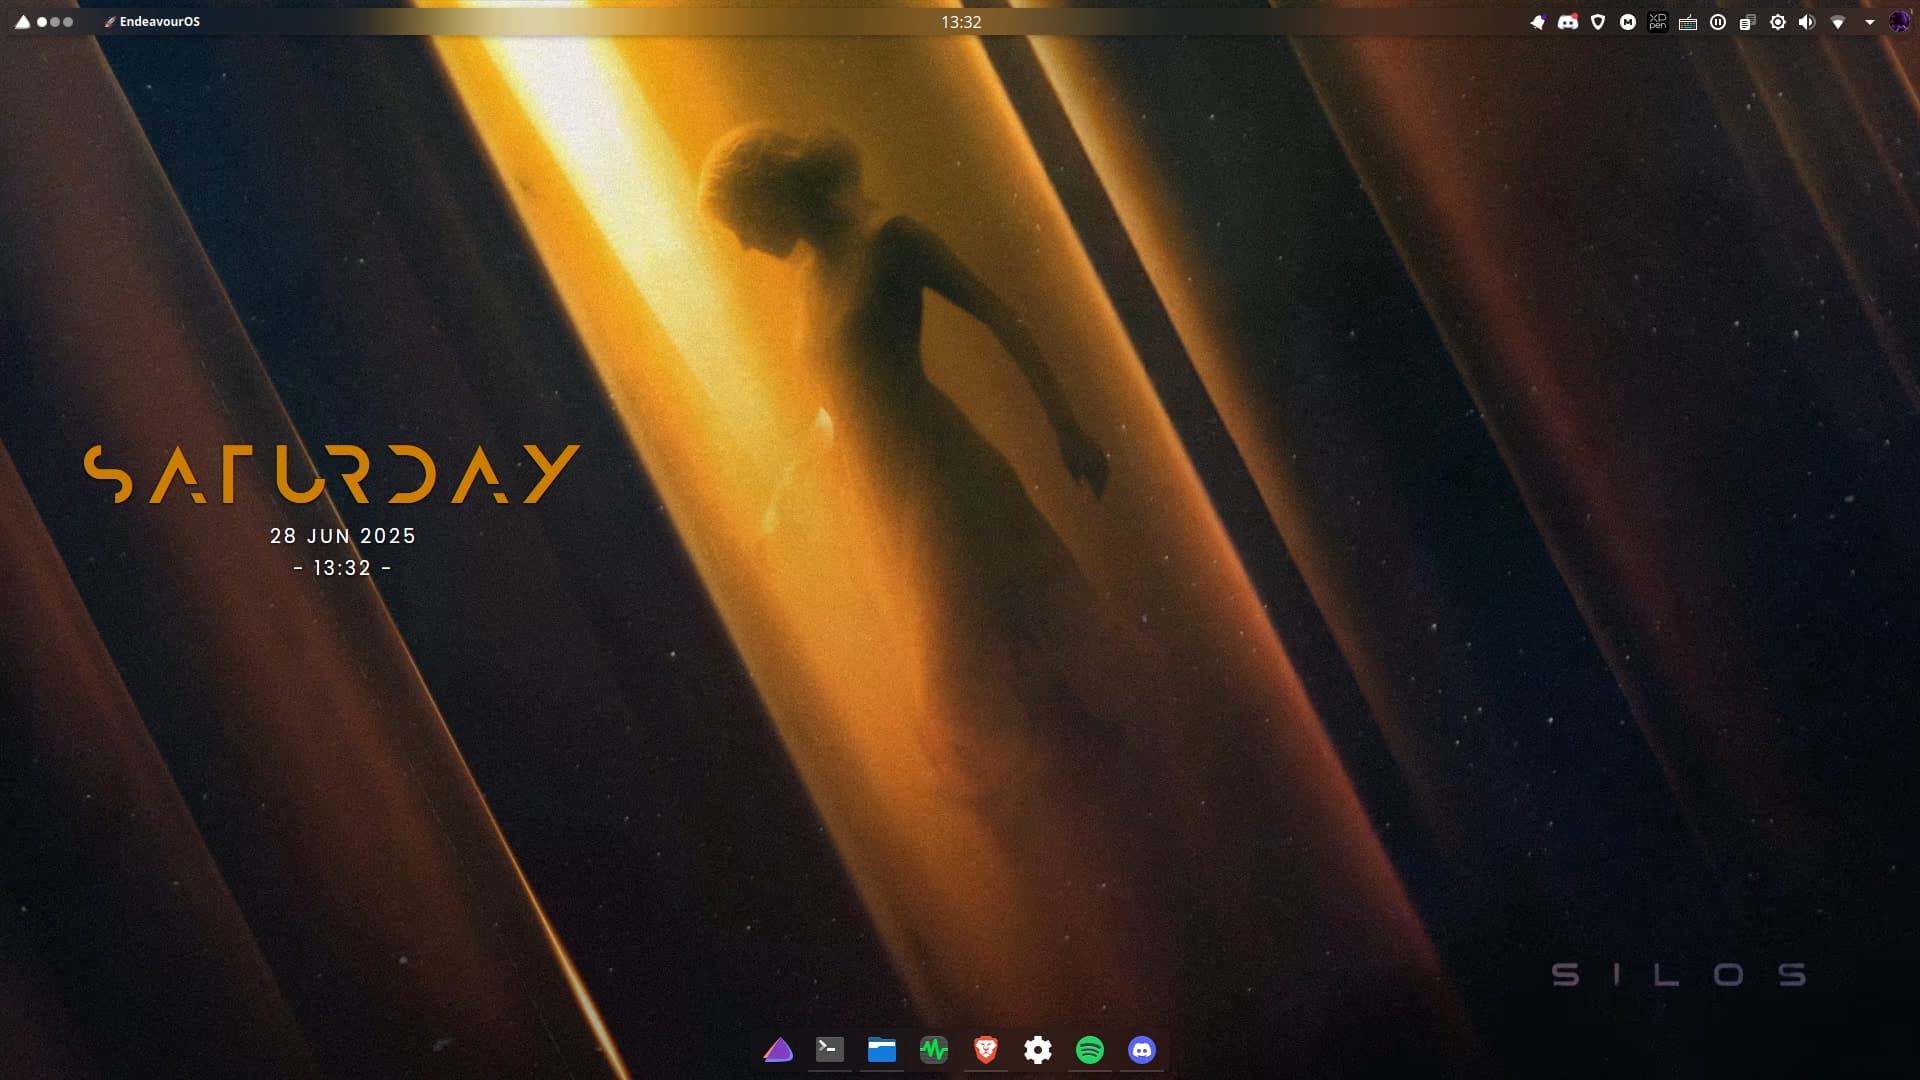Image resolution: width=1920 pixels, height=1080 pixels.
Task: Open the Discord tray icon
Action: point(1568,22)
